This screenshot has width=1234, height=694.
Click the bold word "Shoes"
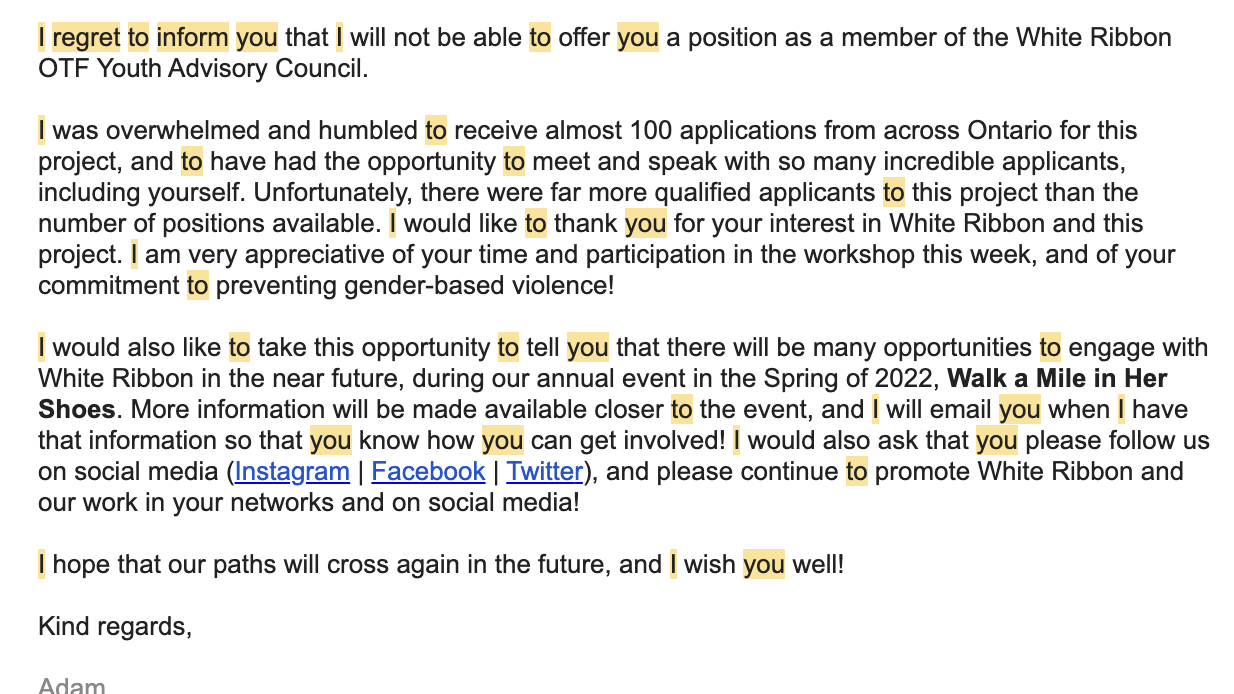(77, 410)
